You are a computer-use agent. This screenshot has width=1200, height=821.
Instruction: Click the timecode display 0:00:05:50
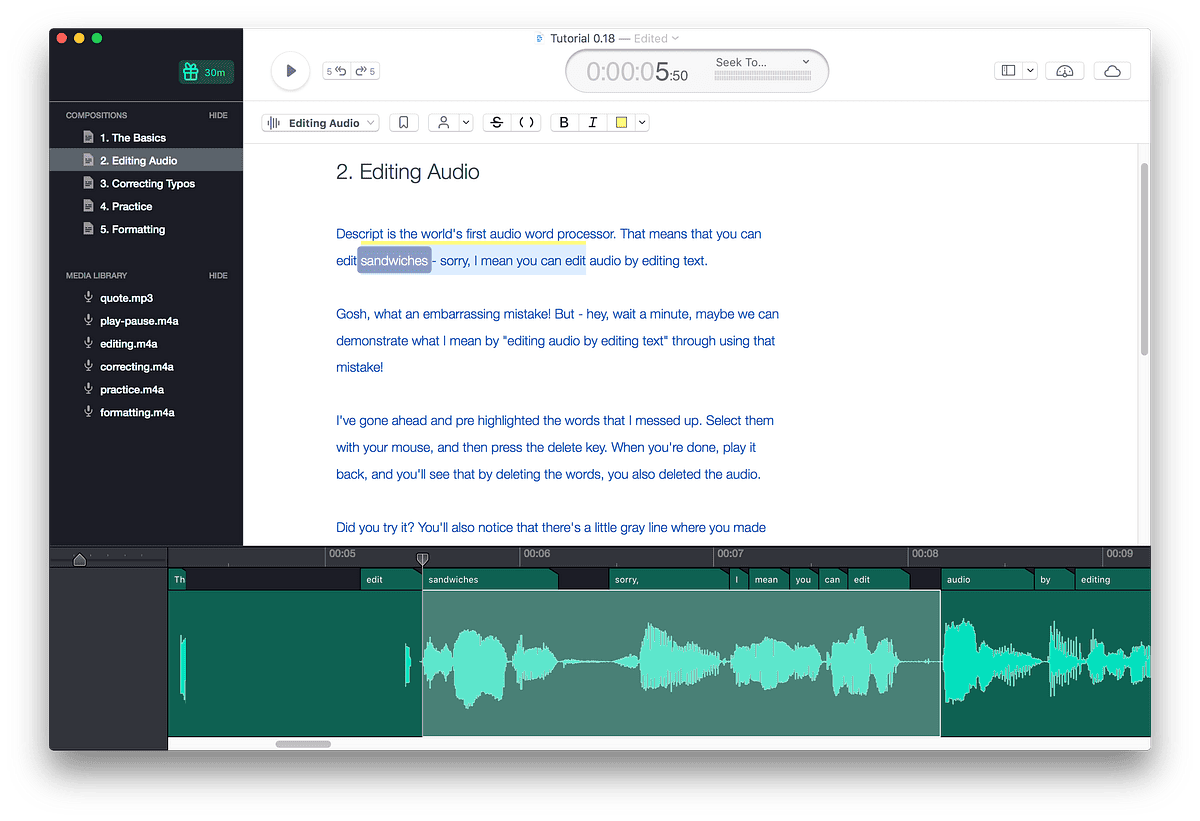[637, 72]
